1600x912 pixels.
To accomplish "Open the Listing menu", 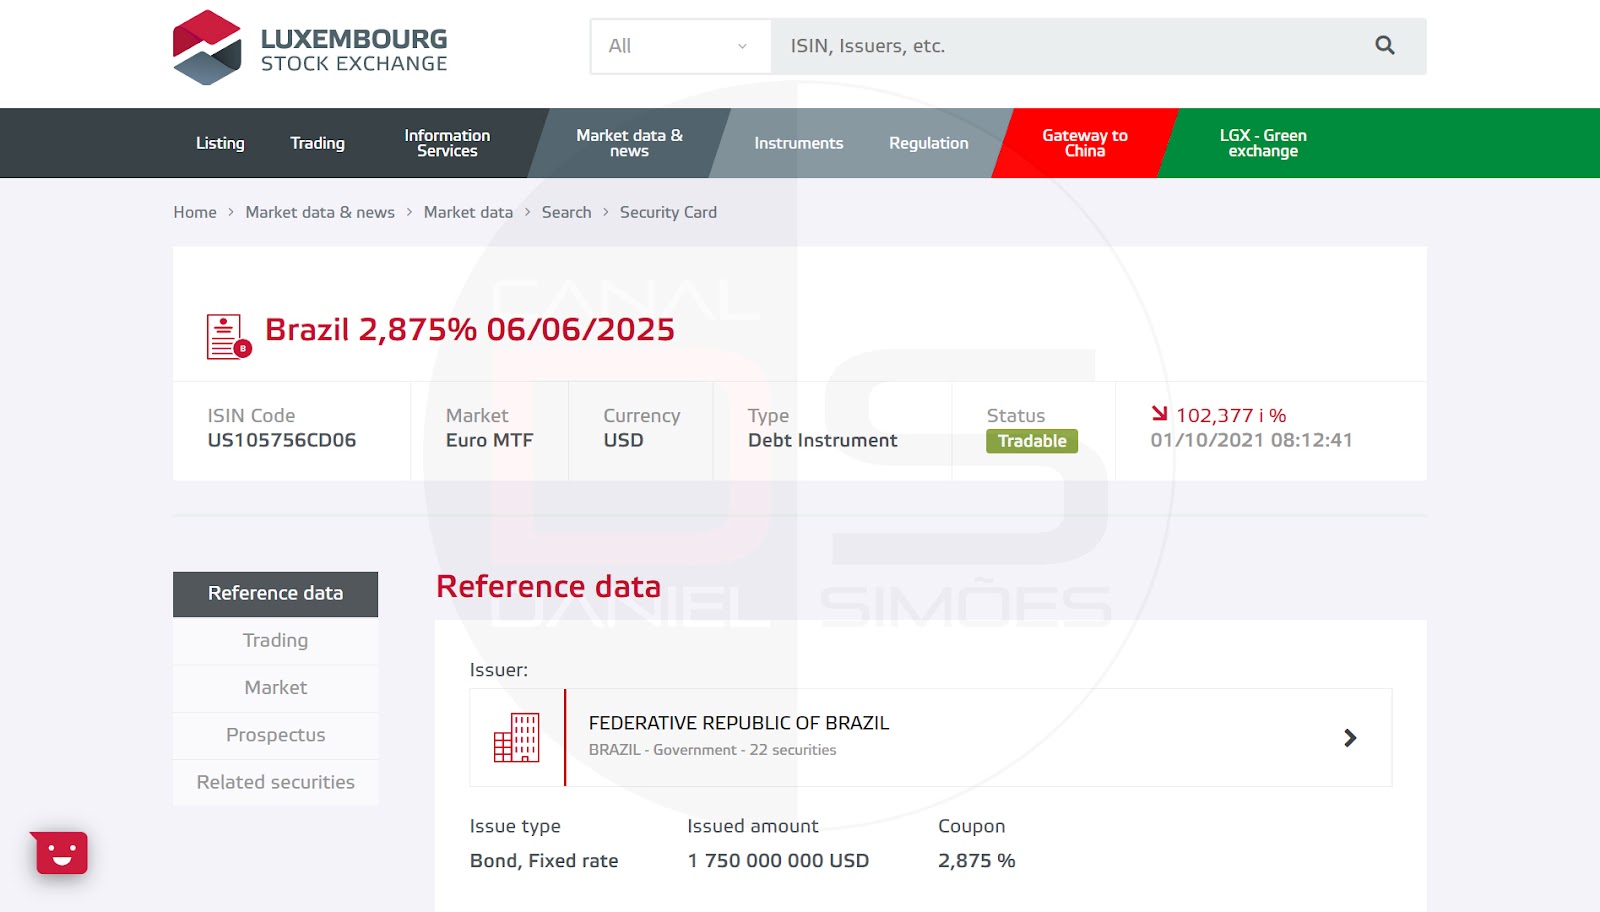I will click(220, 143).
